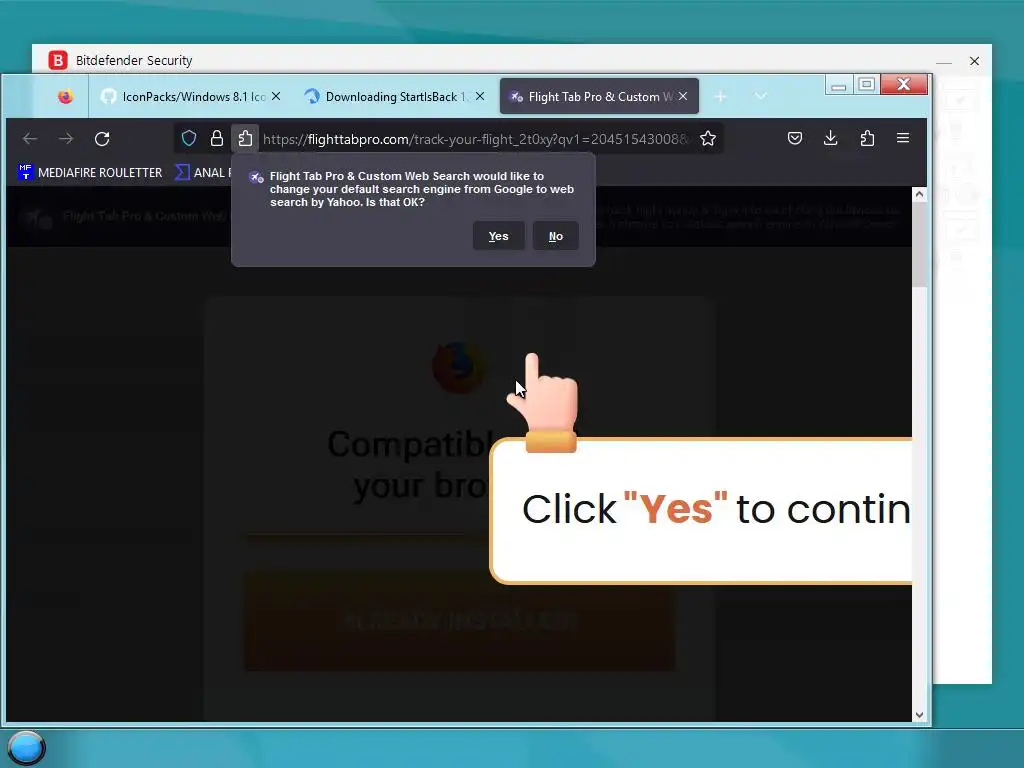This screenshot has height=768, width=1024.
Task: Open a new tab with plus button
Action: click(720, 97)
